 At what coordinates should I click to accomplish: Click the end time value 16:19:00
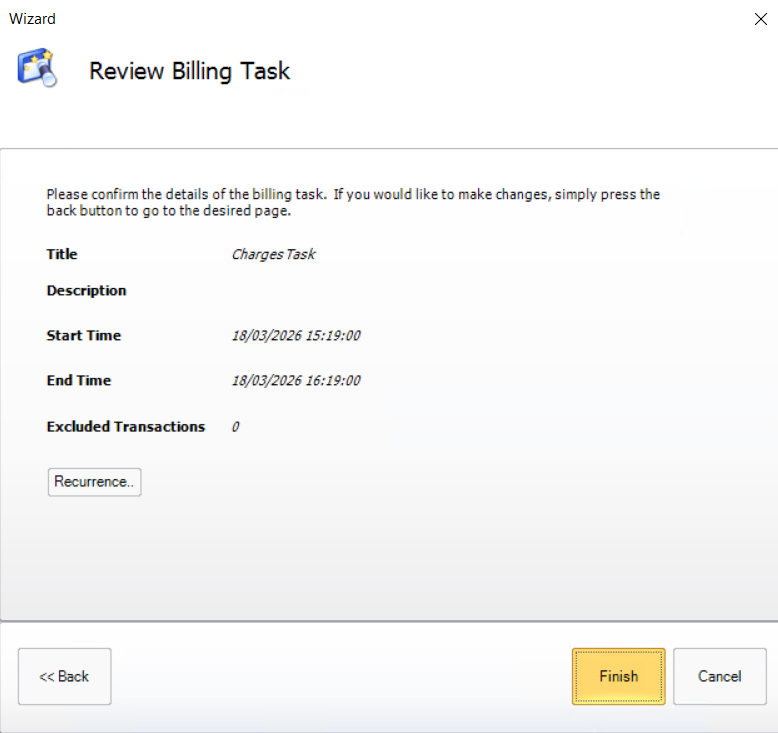[296, 381]
